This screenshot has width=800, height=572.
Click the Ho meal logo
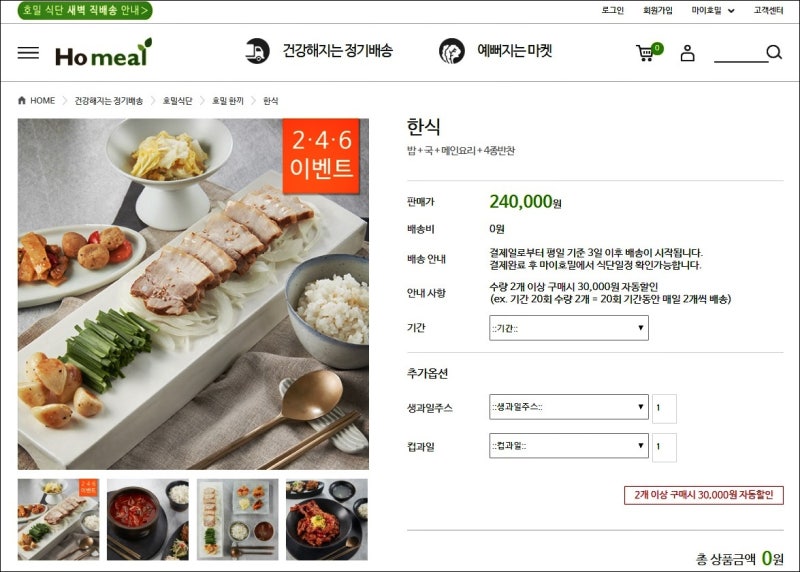pos(103,53)
